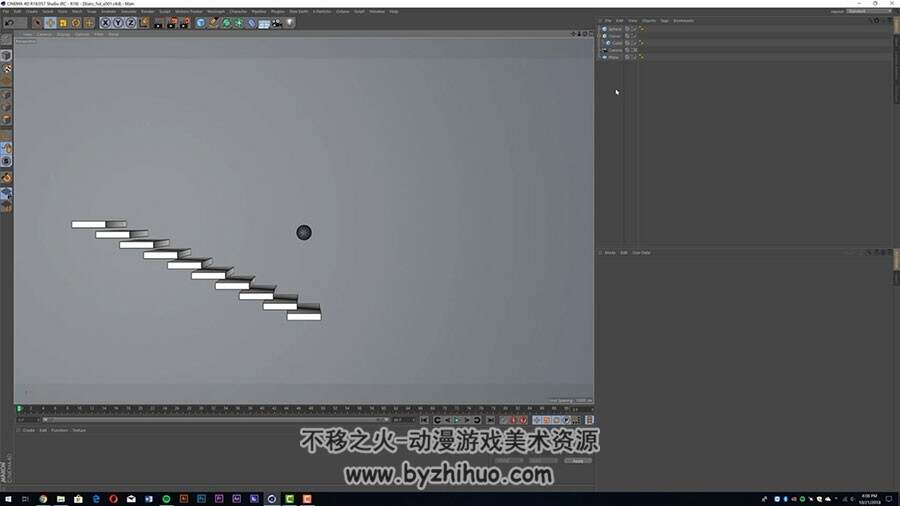This screenshot has width=900, height=506.
Task: Toggle Y axis lock
Action: pyautogui.click(x=118, y=23)
